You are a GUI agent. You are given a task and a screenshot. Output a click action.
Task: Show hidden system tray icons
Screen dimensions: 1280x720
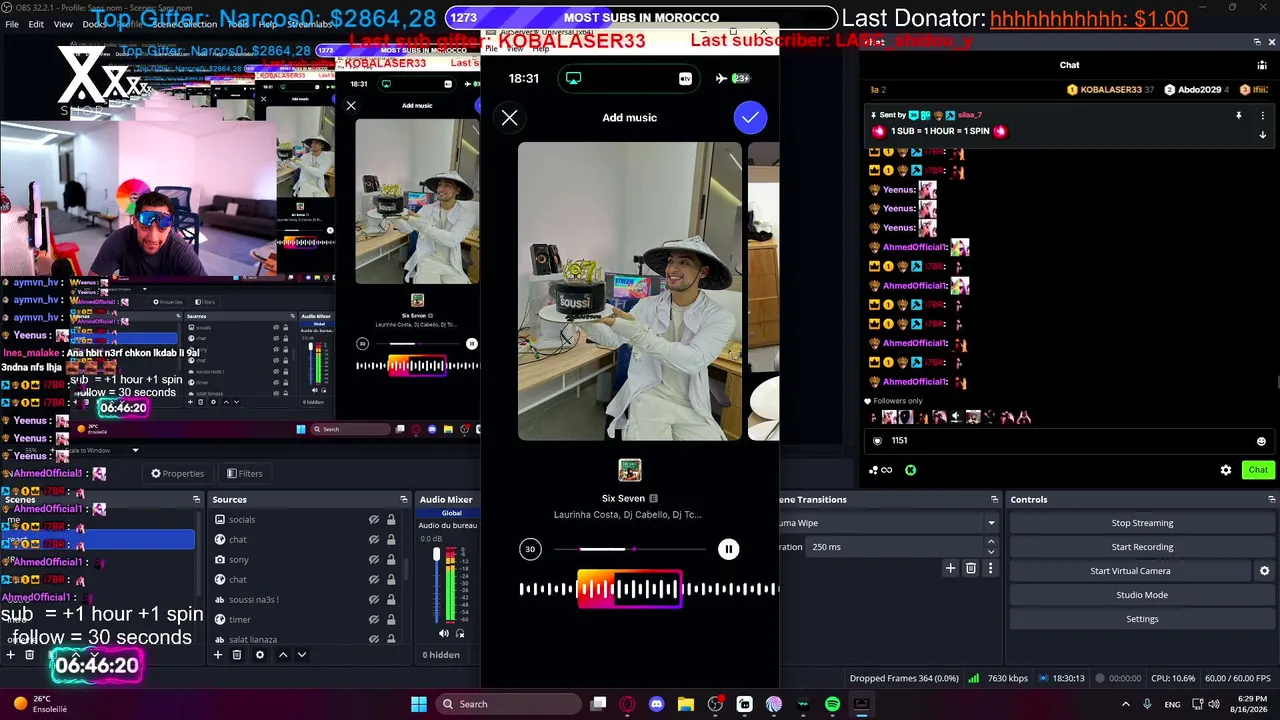1126,704
